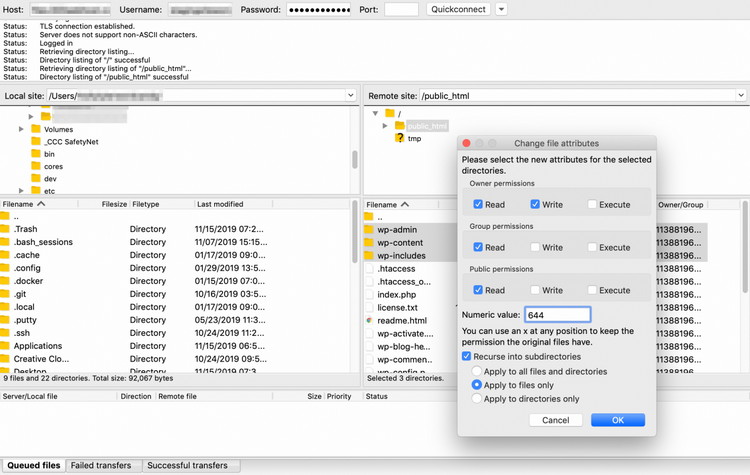Click the tmp folder question mark icon
Screen dimensions: 750x475
[x=399, y=139]
